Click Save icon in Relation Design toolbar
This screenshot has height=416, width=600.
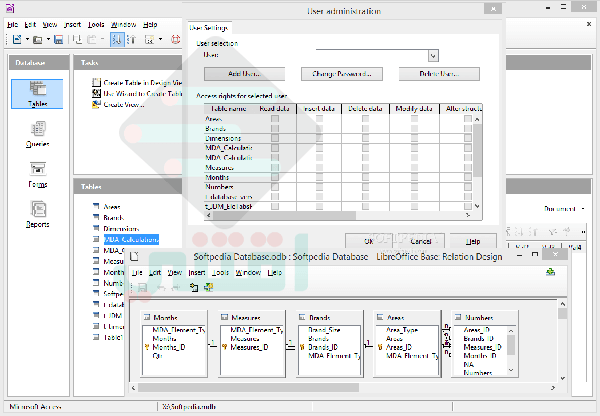pyautogui.click(x=142, y=287)
